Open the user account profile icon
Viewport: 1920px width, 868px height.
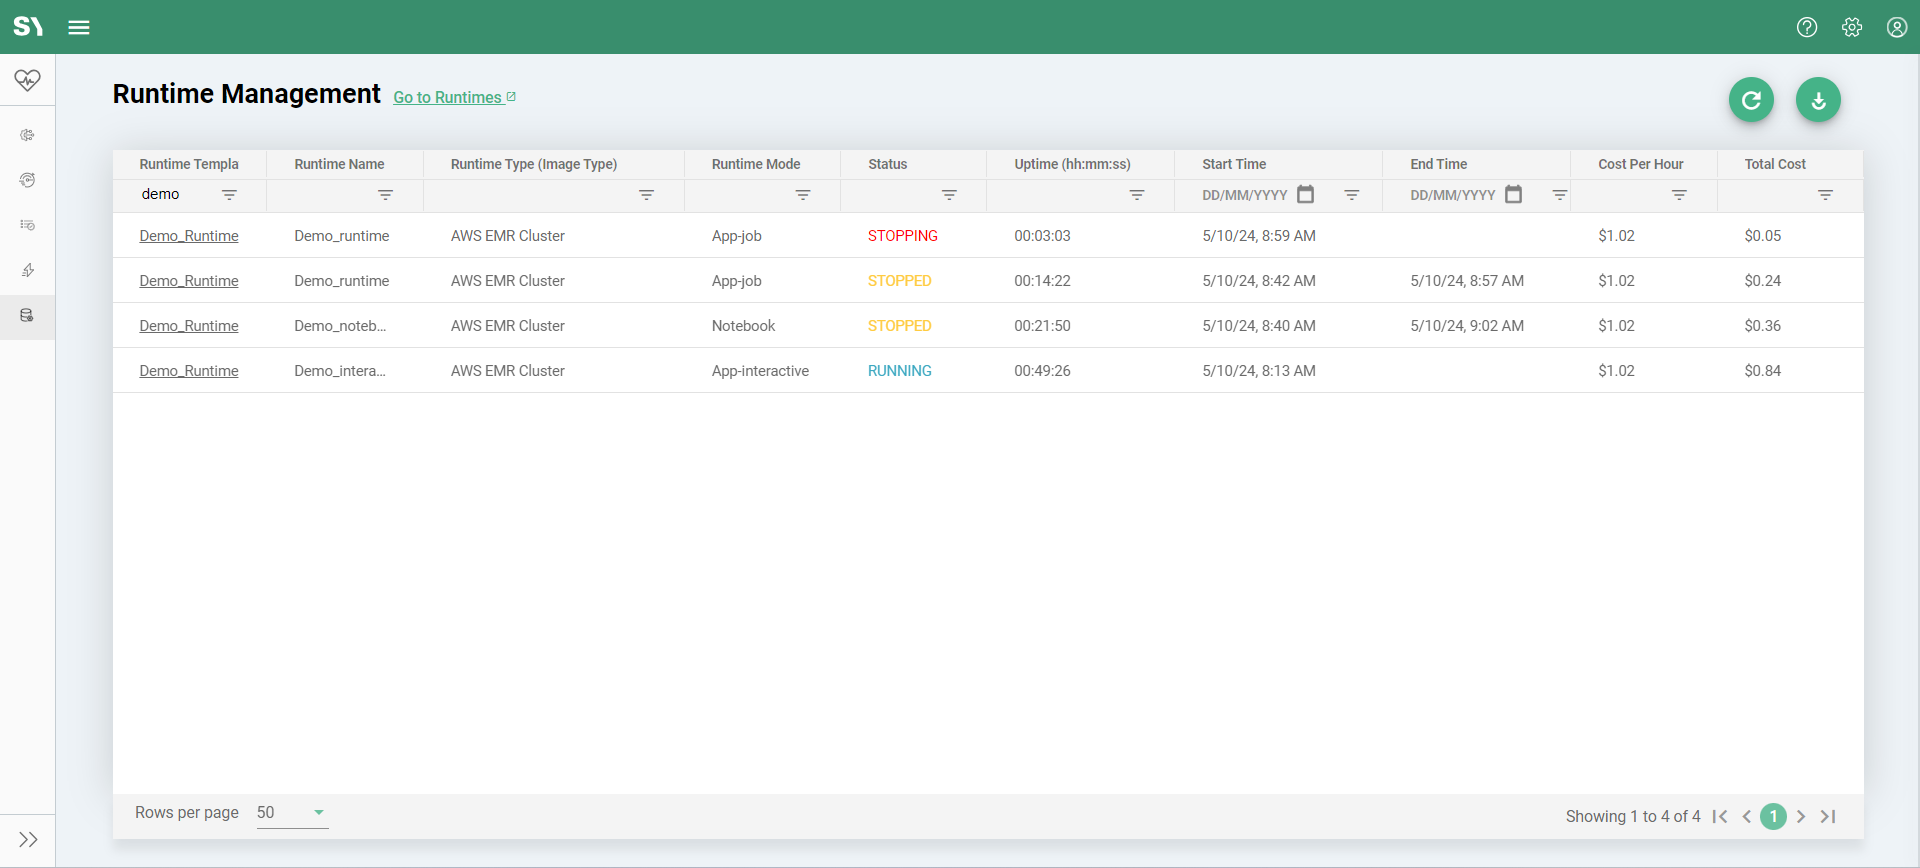click(1896, 27)
